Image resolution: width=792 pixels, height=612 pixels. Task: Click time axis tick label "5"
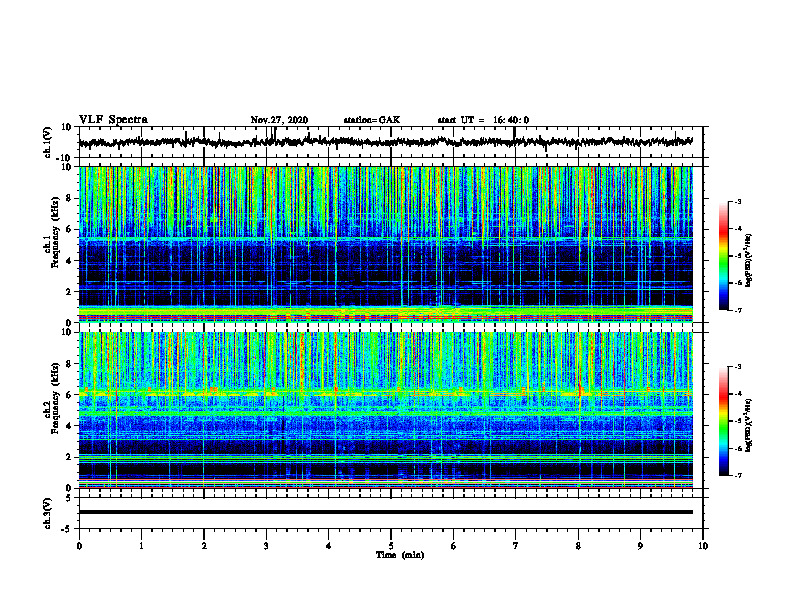click(x=391, y=546)
